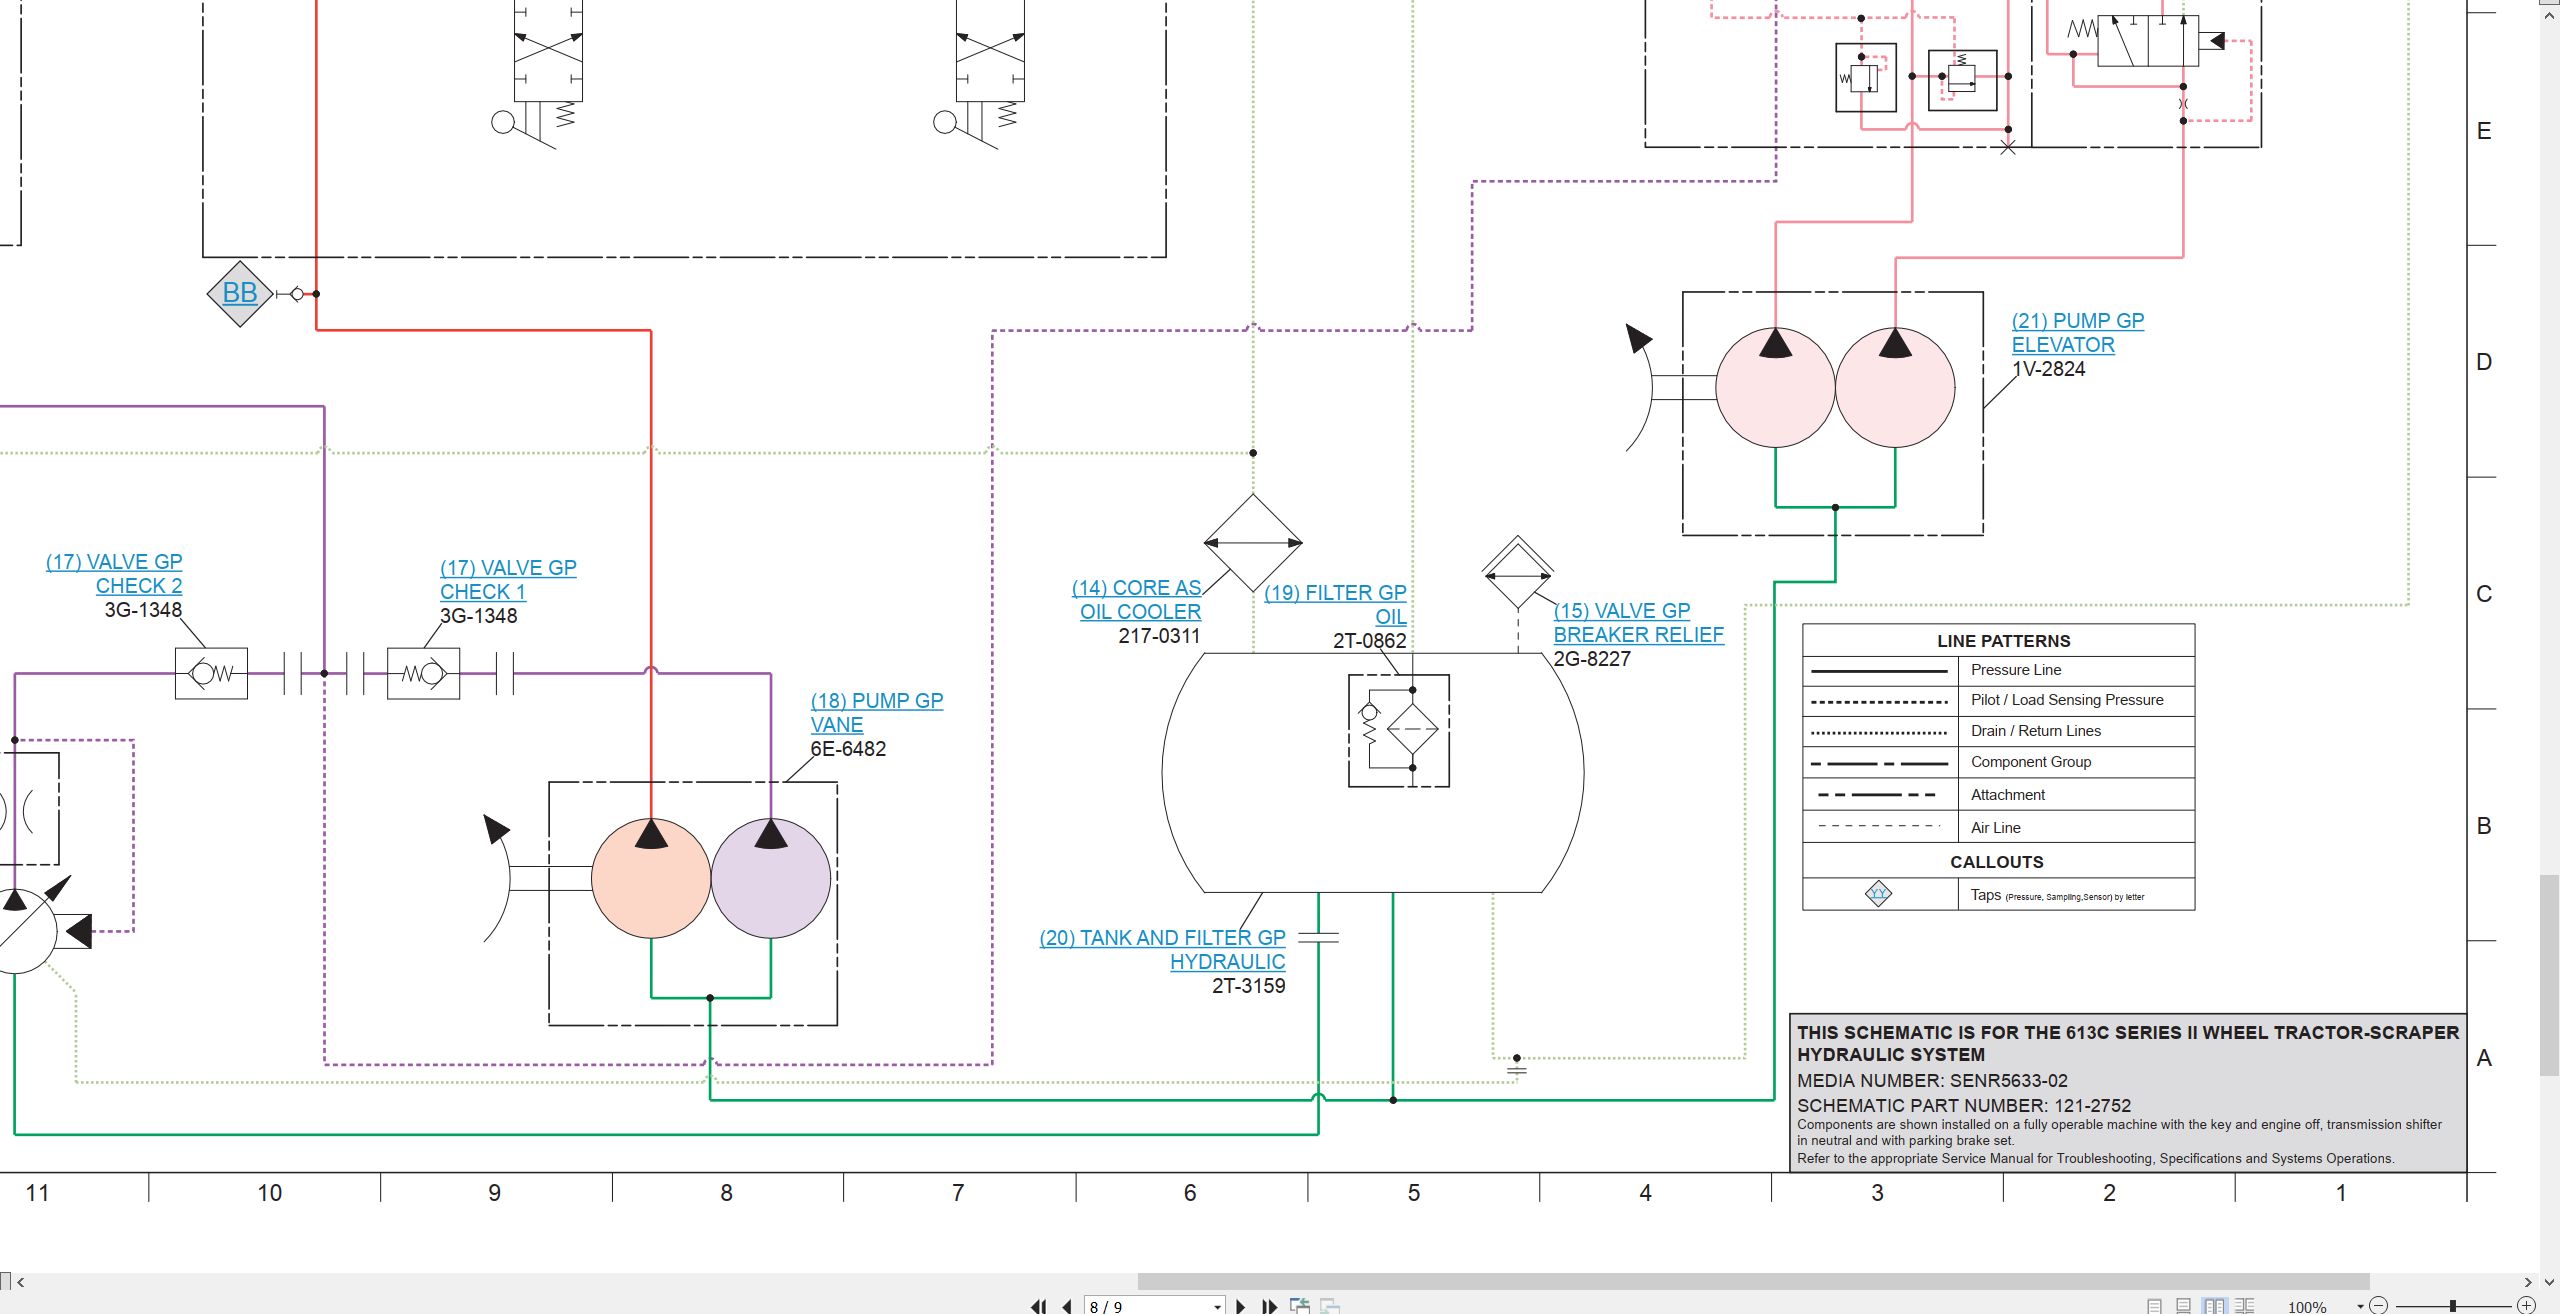Click grid row label D

(x=2484, y=362)
